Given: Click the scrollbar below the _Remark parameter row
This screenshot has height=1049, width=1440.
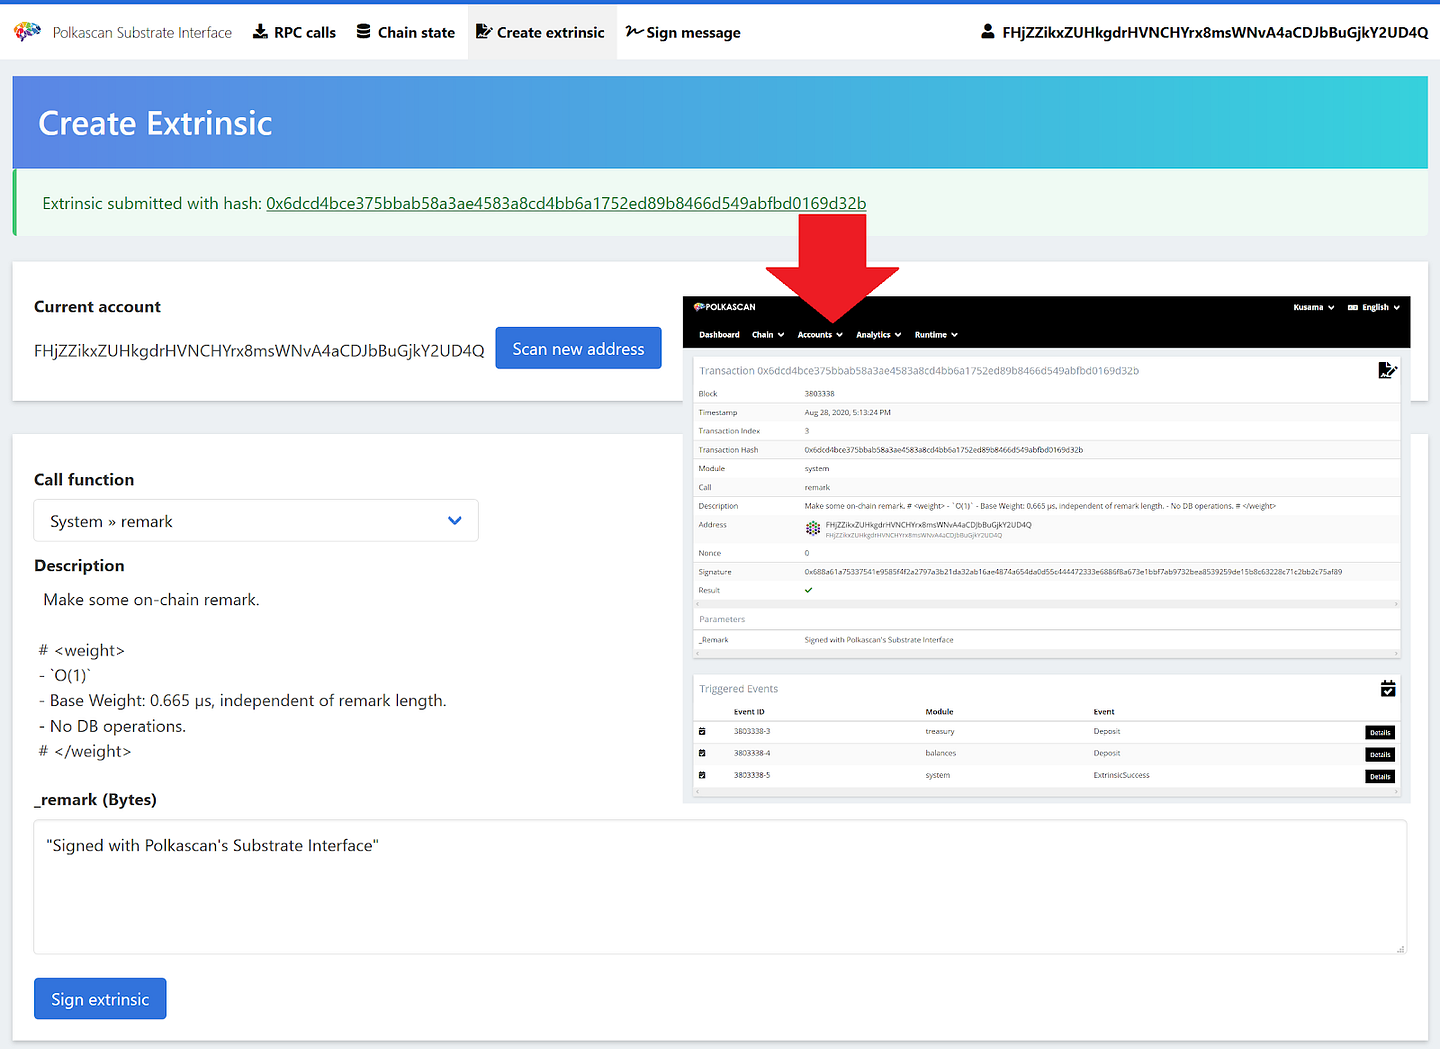Looking at the screenshot, I should pos(1046,653).
